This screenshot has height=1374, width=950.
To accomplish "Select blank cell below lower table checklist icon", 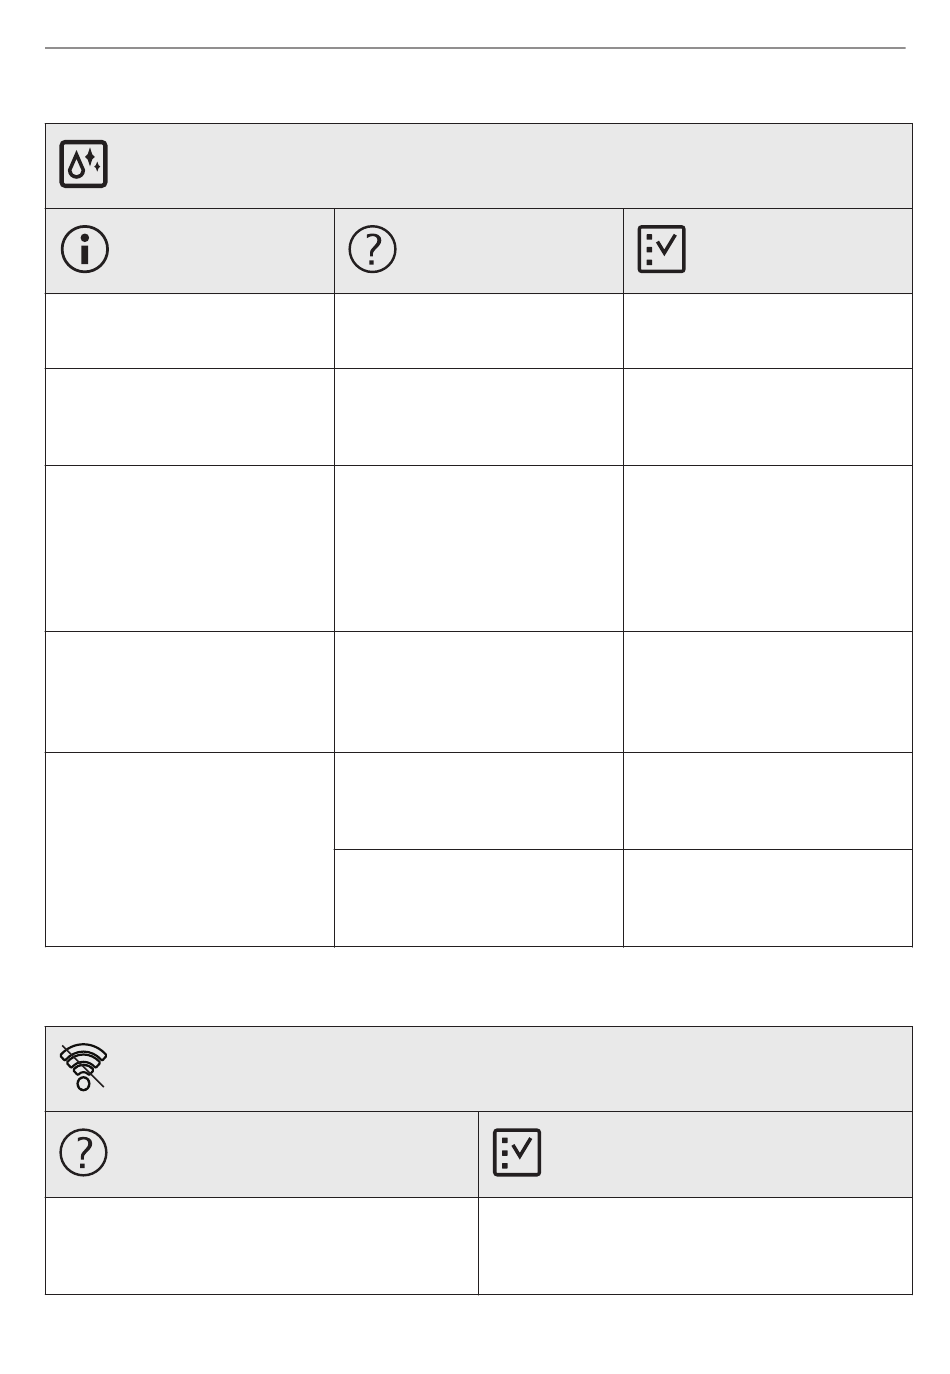I will point(696,1246).
